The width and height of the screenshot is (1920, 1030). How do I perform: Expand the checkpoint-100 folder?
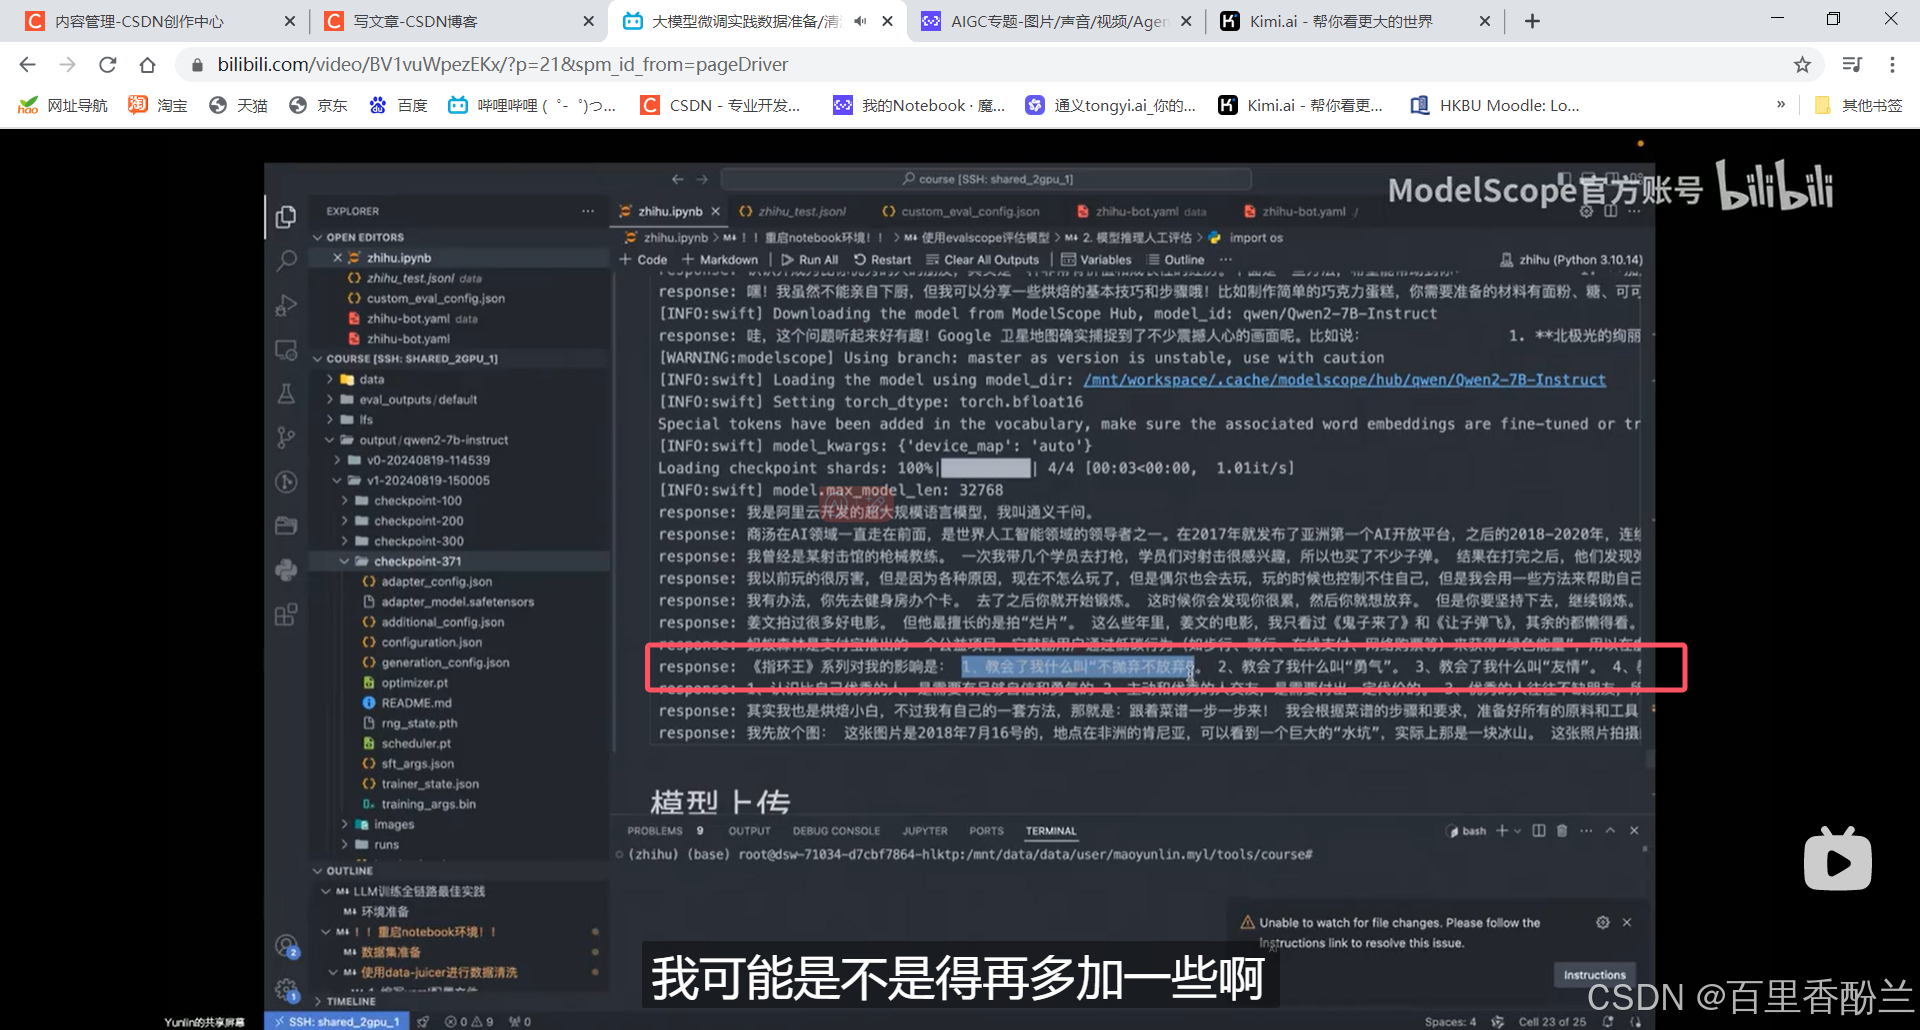pyautogui.click(x=345, y=500)
